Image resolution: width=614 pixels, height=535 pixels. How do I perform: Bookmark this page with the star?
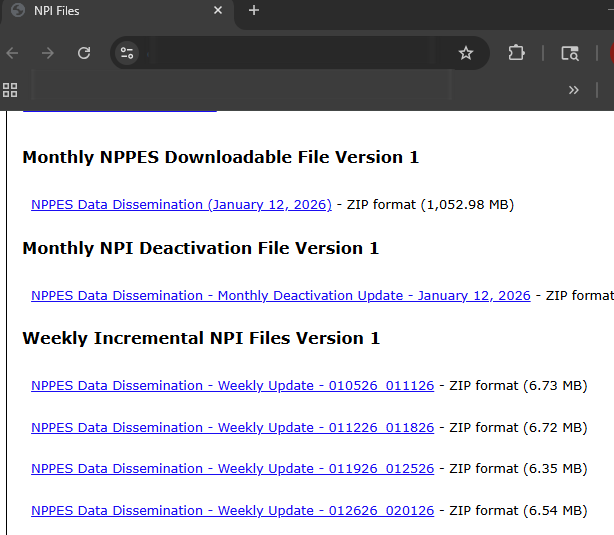466,53
